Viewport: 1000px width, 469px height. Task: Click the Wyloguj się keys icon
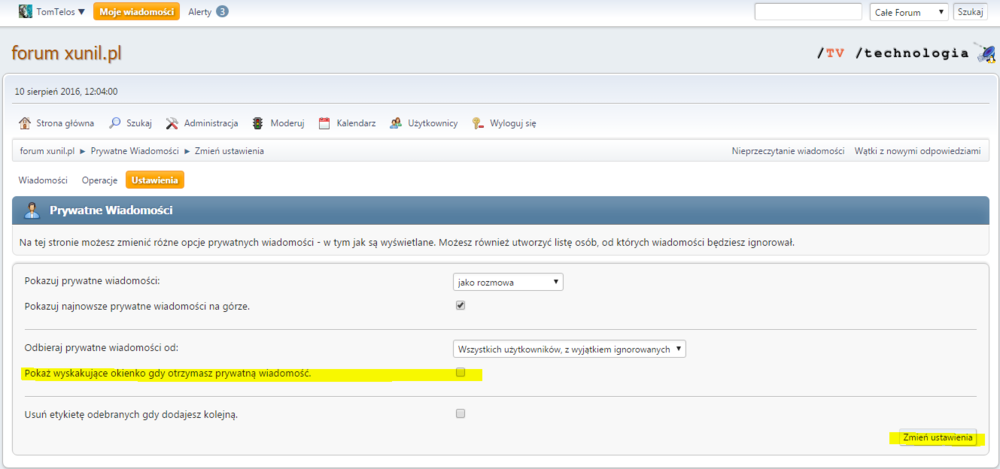pos(478,123)
